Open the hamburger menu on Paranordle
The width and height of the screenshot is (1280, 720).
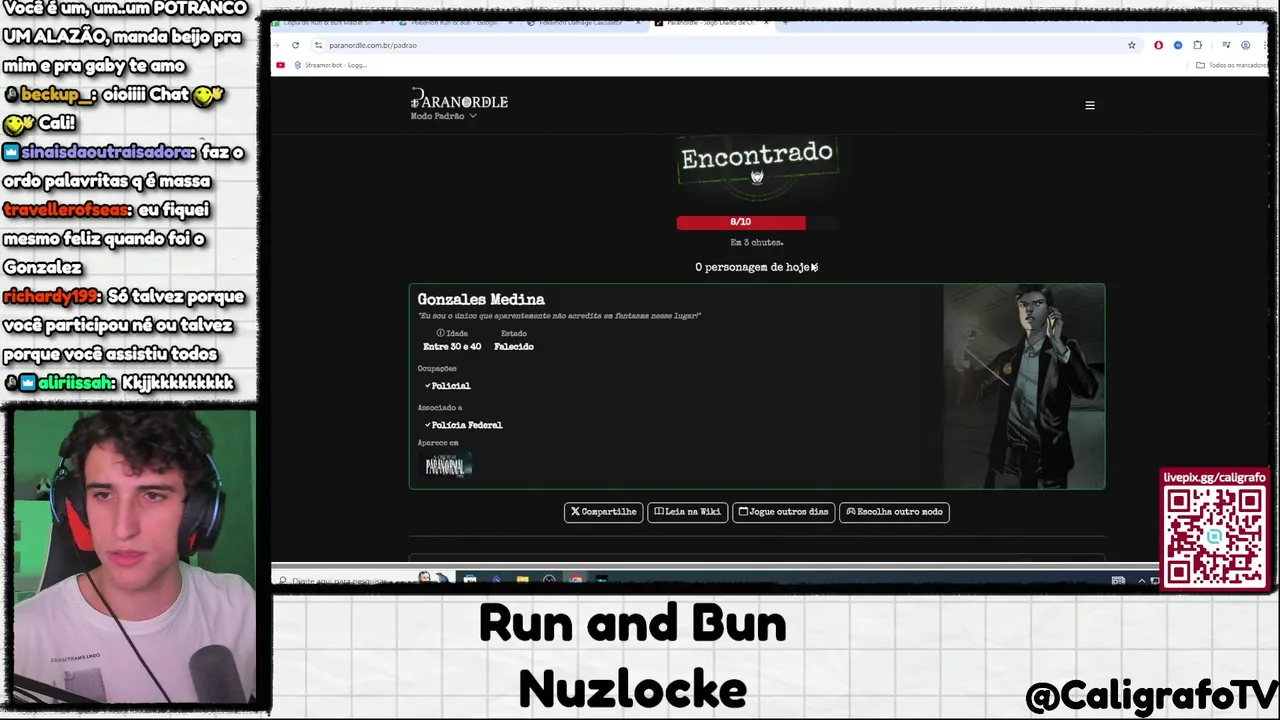1090,105
